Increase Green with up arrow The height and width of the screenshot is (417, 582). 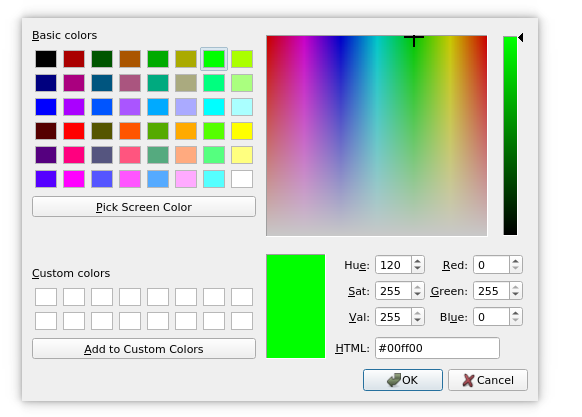[x=516, y=287]
